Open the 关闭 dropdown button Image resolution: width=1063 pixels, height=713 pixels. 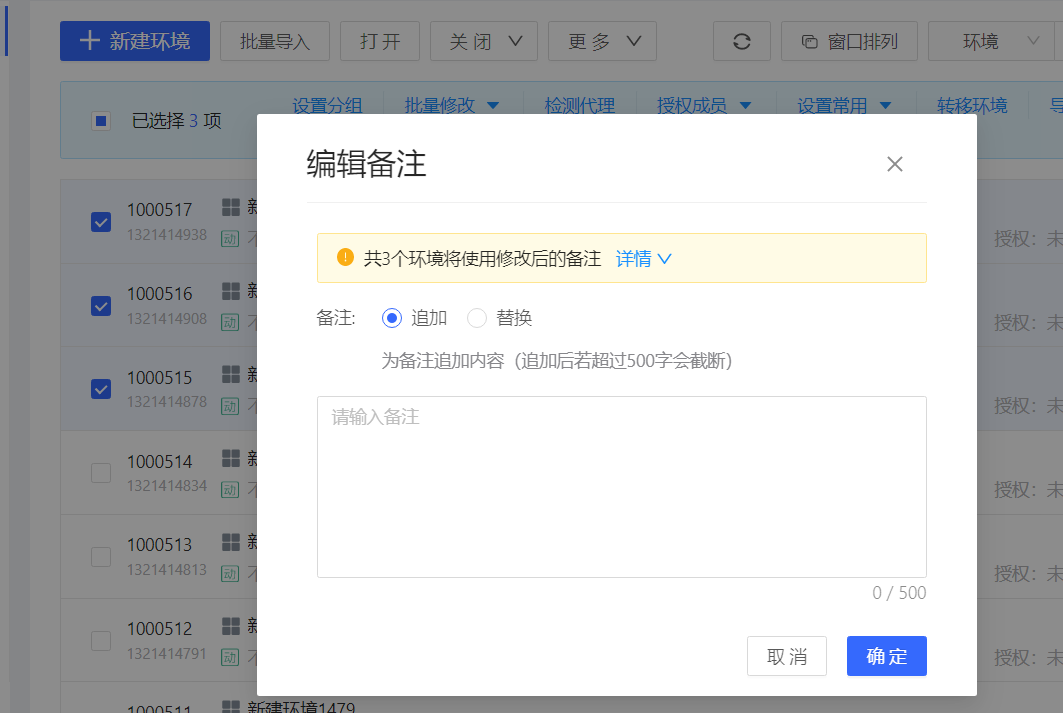click(x=483, y=41)
